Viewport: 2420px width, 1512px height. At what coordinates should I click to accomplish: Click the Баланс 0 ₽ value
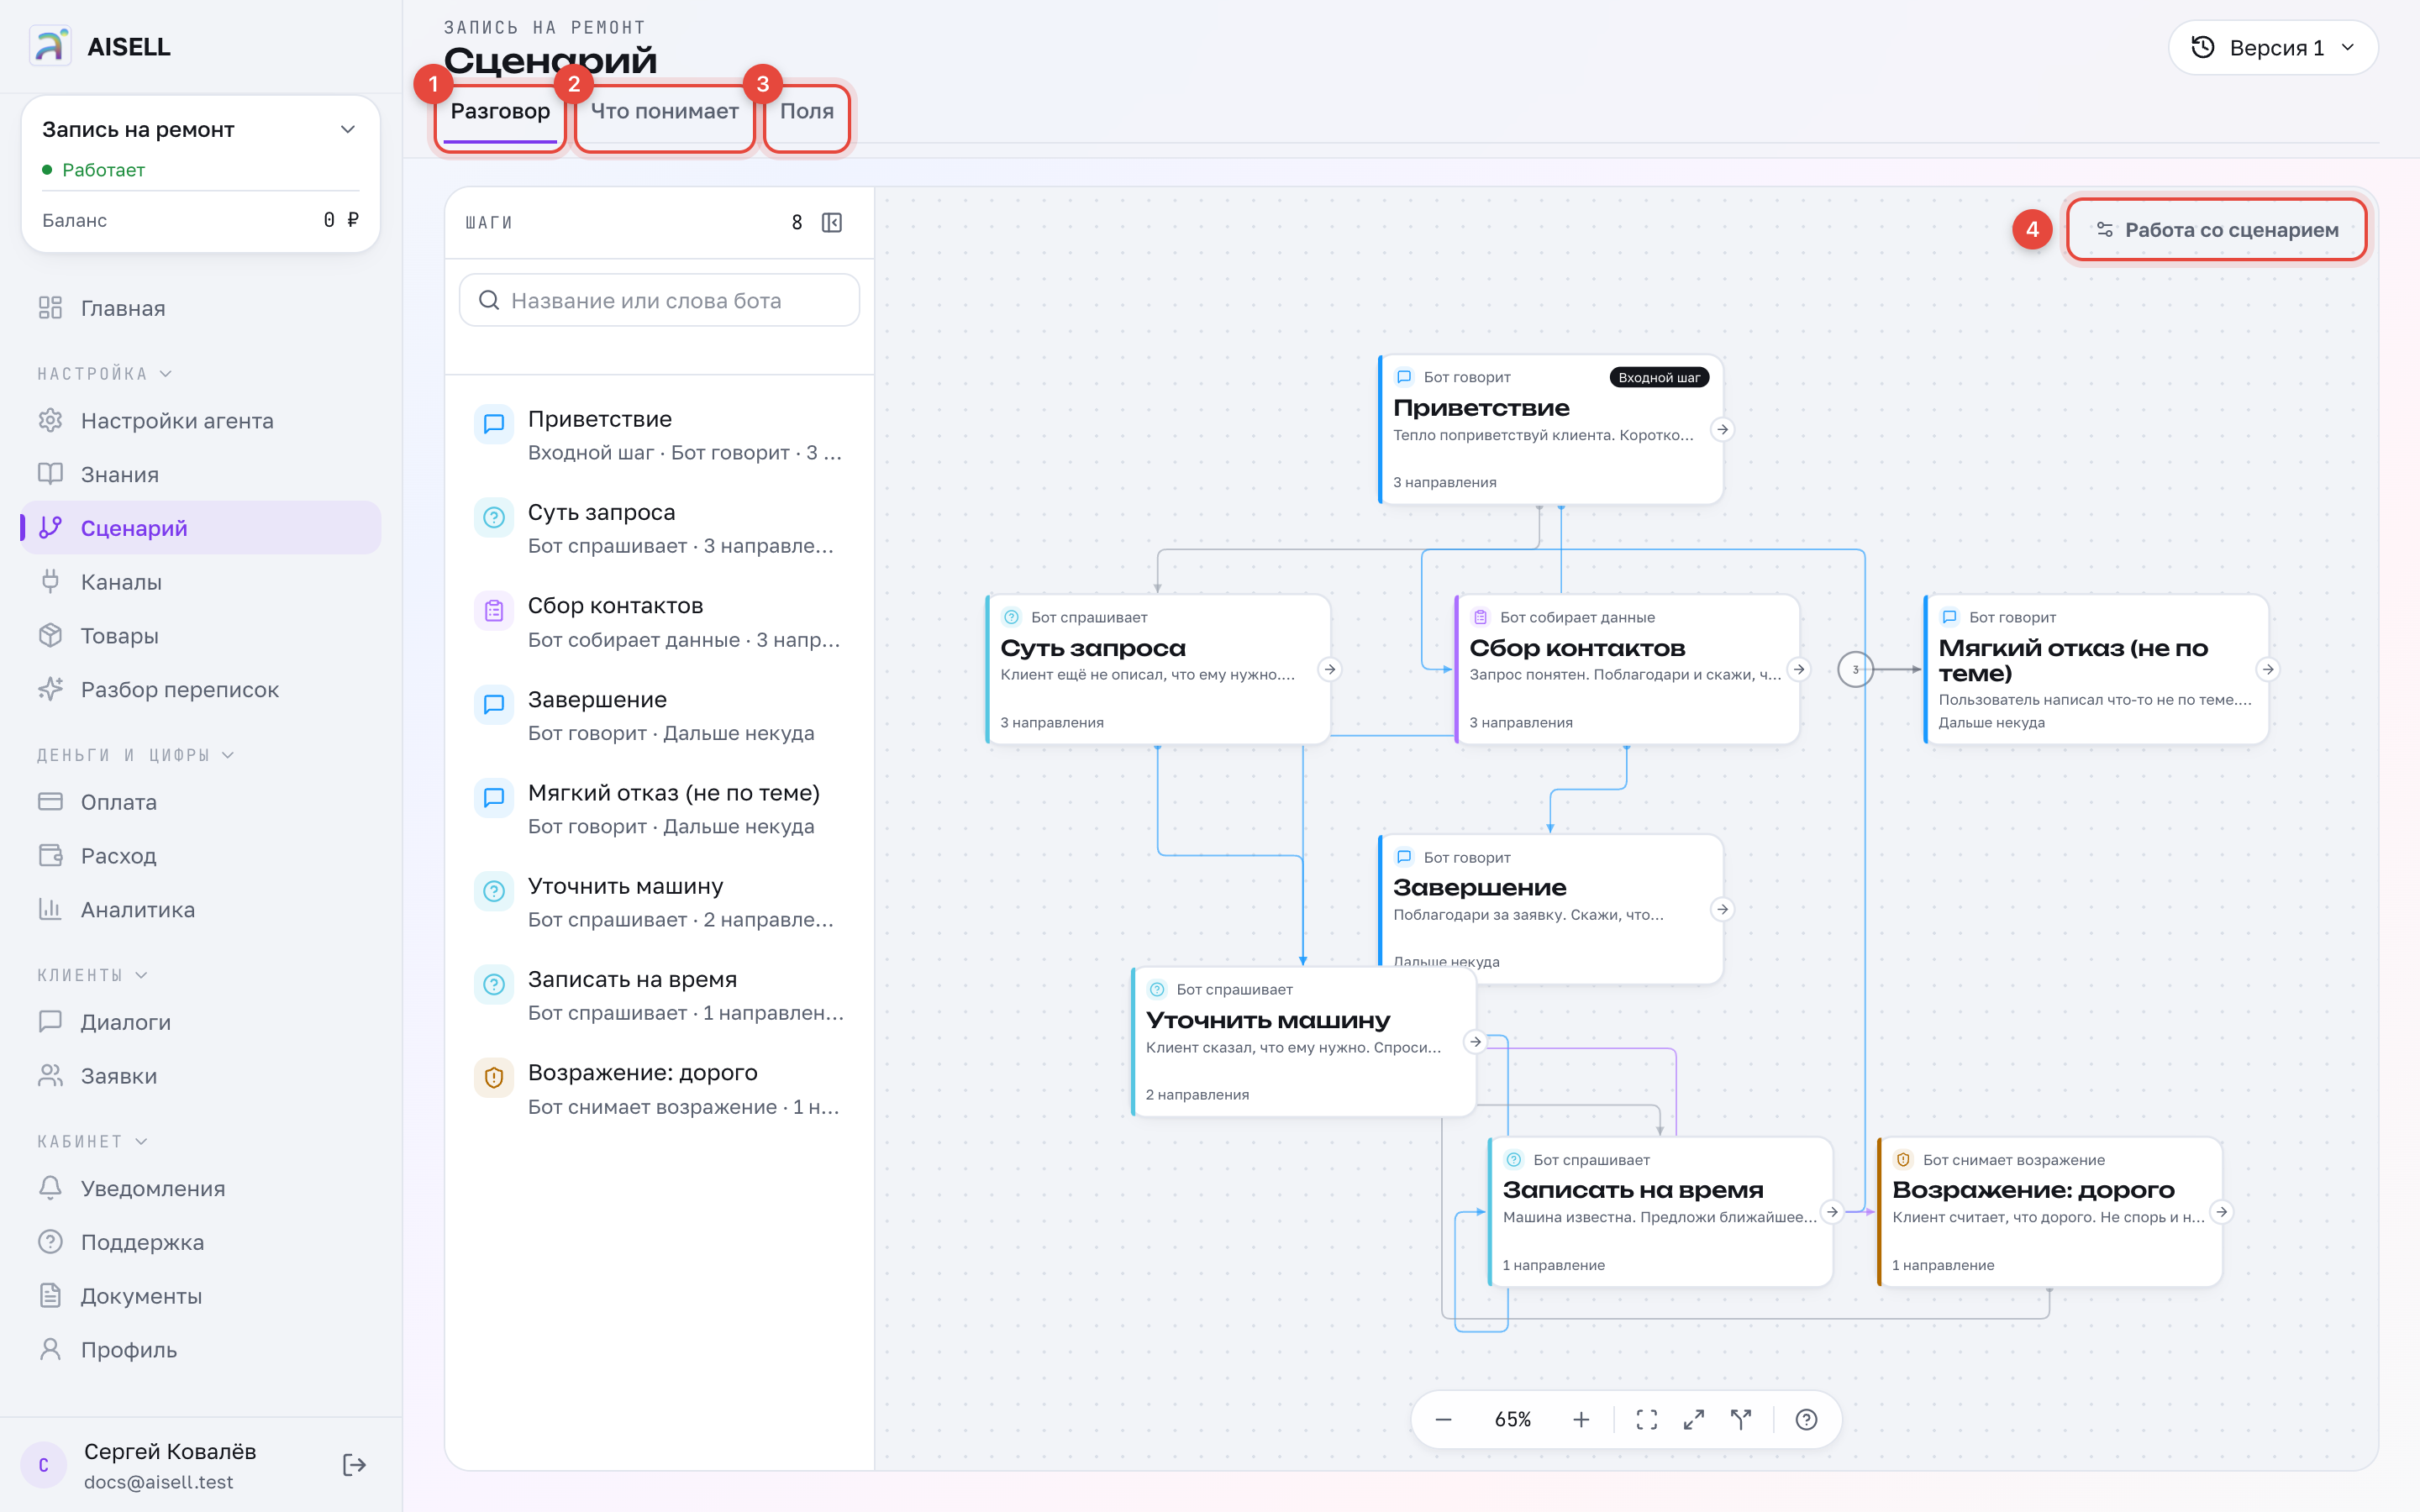pyautogui.click(x=341, y=219)
